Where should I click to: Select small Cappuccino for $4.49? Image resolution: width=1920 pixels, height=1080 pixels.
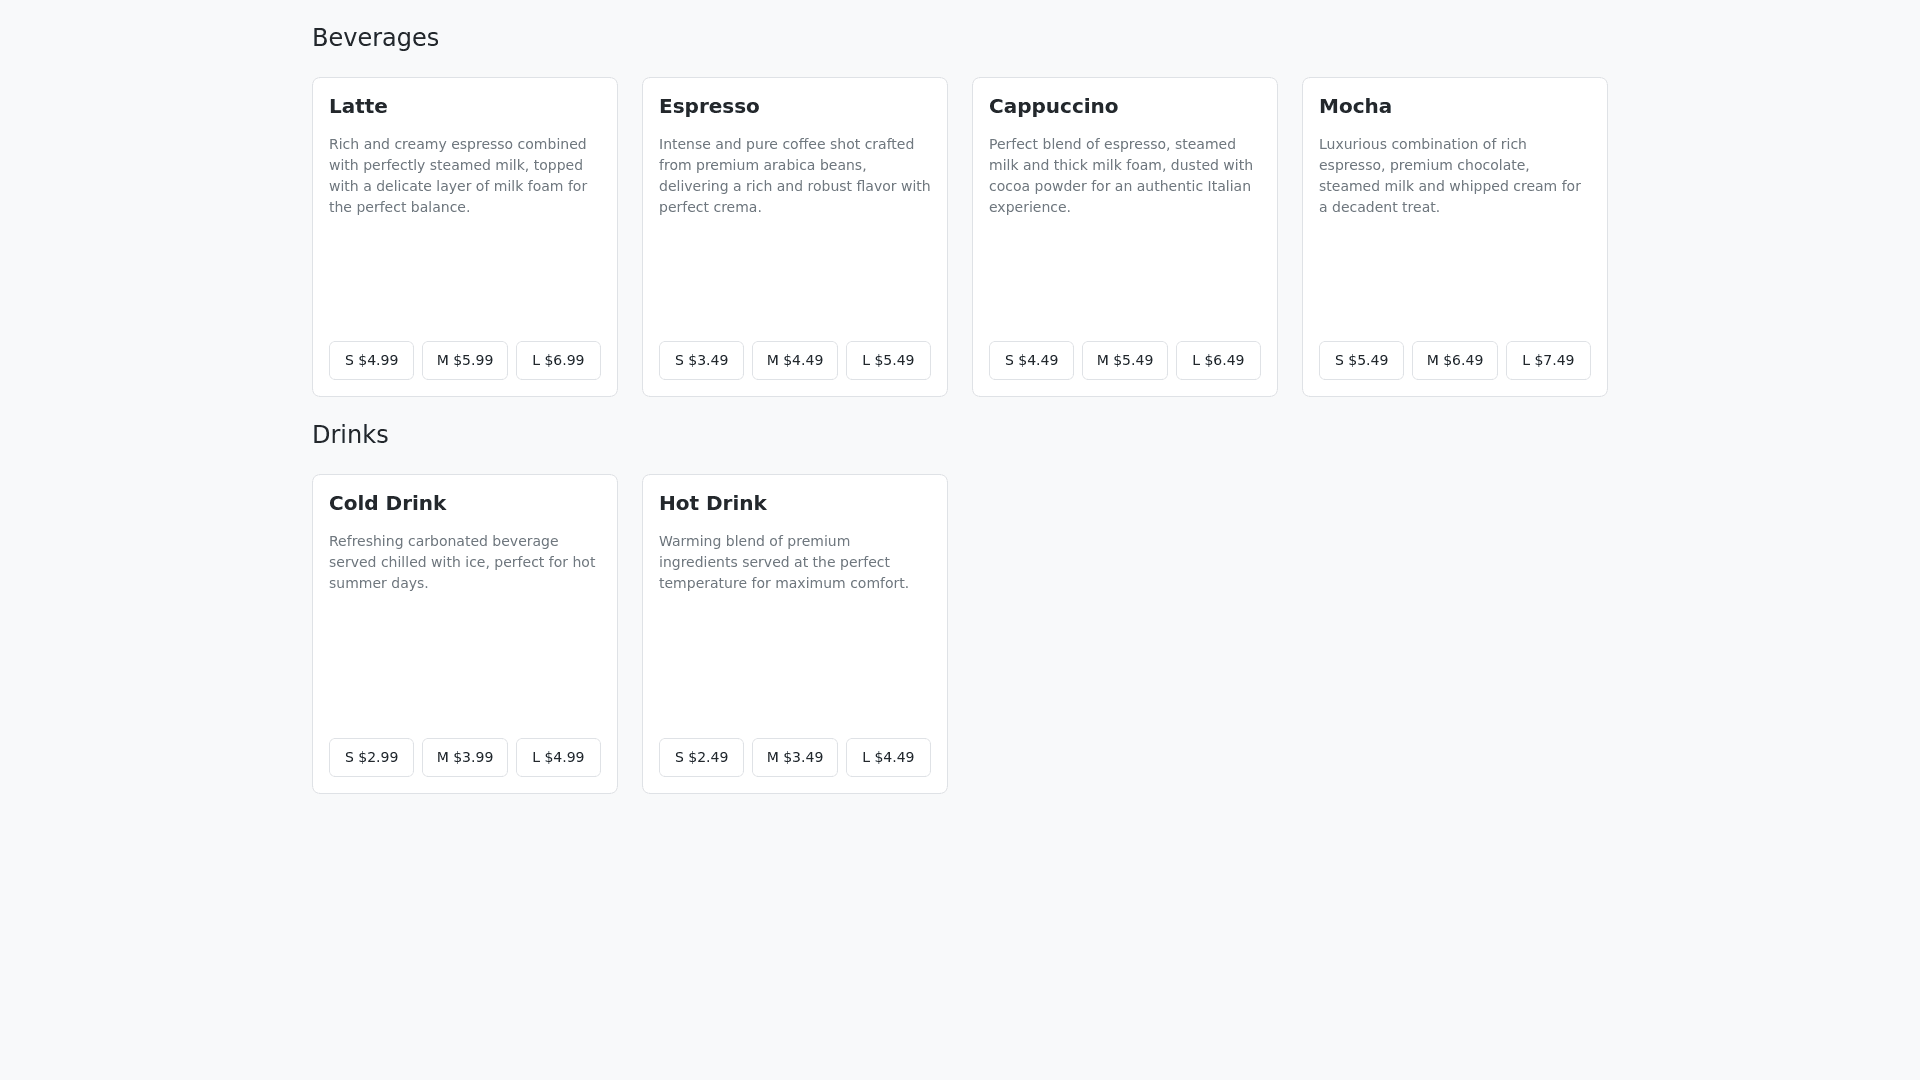1031,360
